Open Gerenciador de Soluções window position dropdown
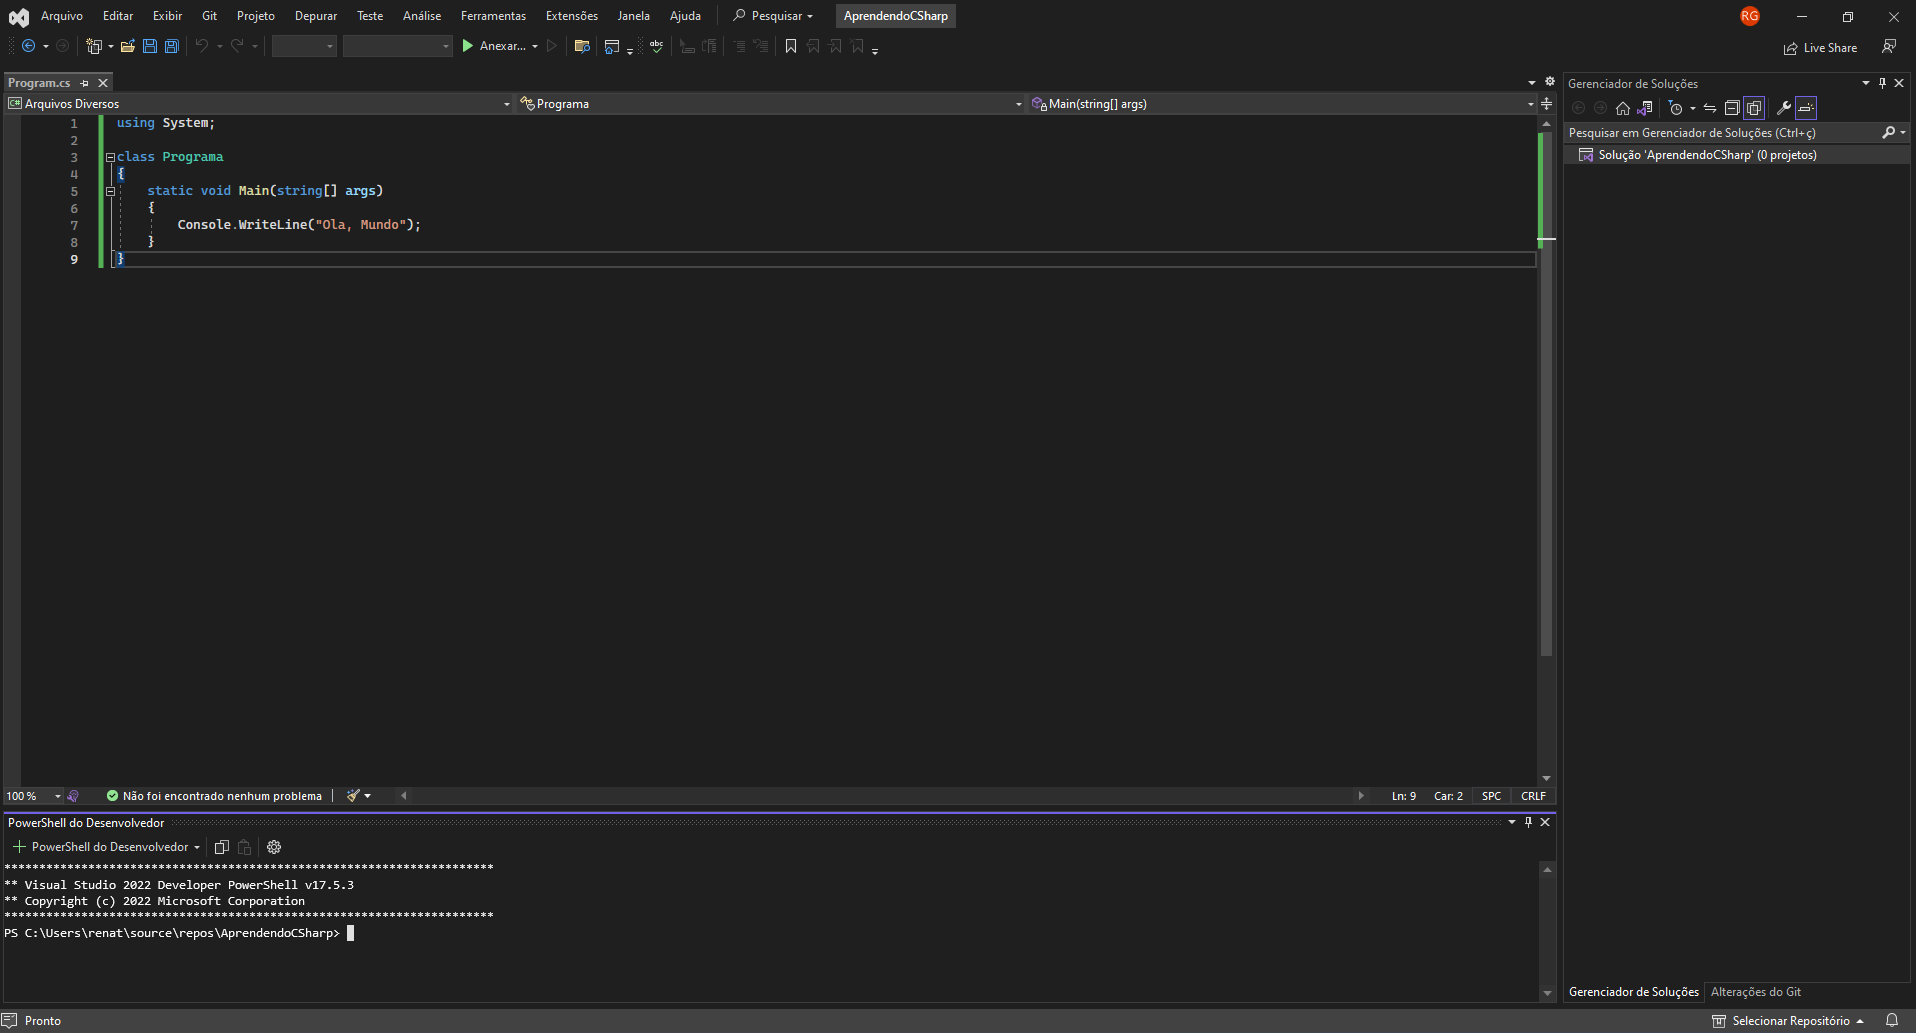The height and width of the screenshot is (1033, 1916). (x=1866, y=83)
